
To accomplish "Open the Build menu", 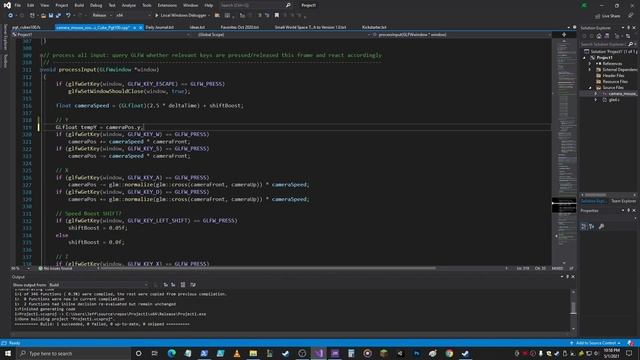I will 79,5.
